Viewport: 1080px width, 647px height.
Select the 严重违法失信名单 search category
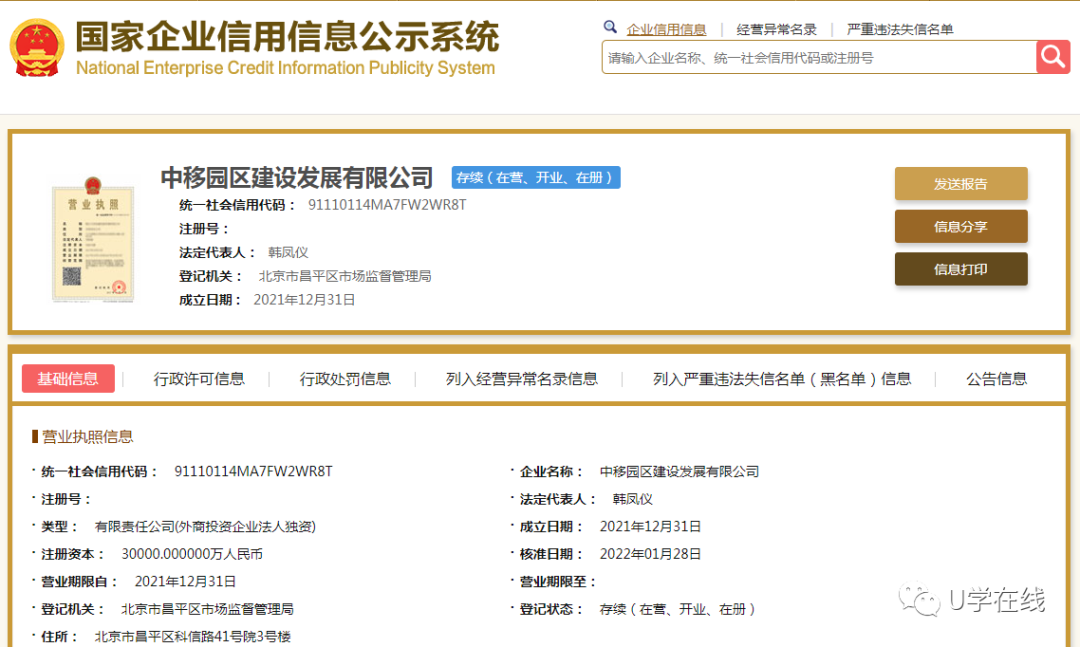(900, 30)
